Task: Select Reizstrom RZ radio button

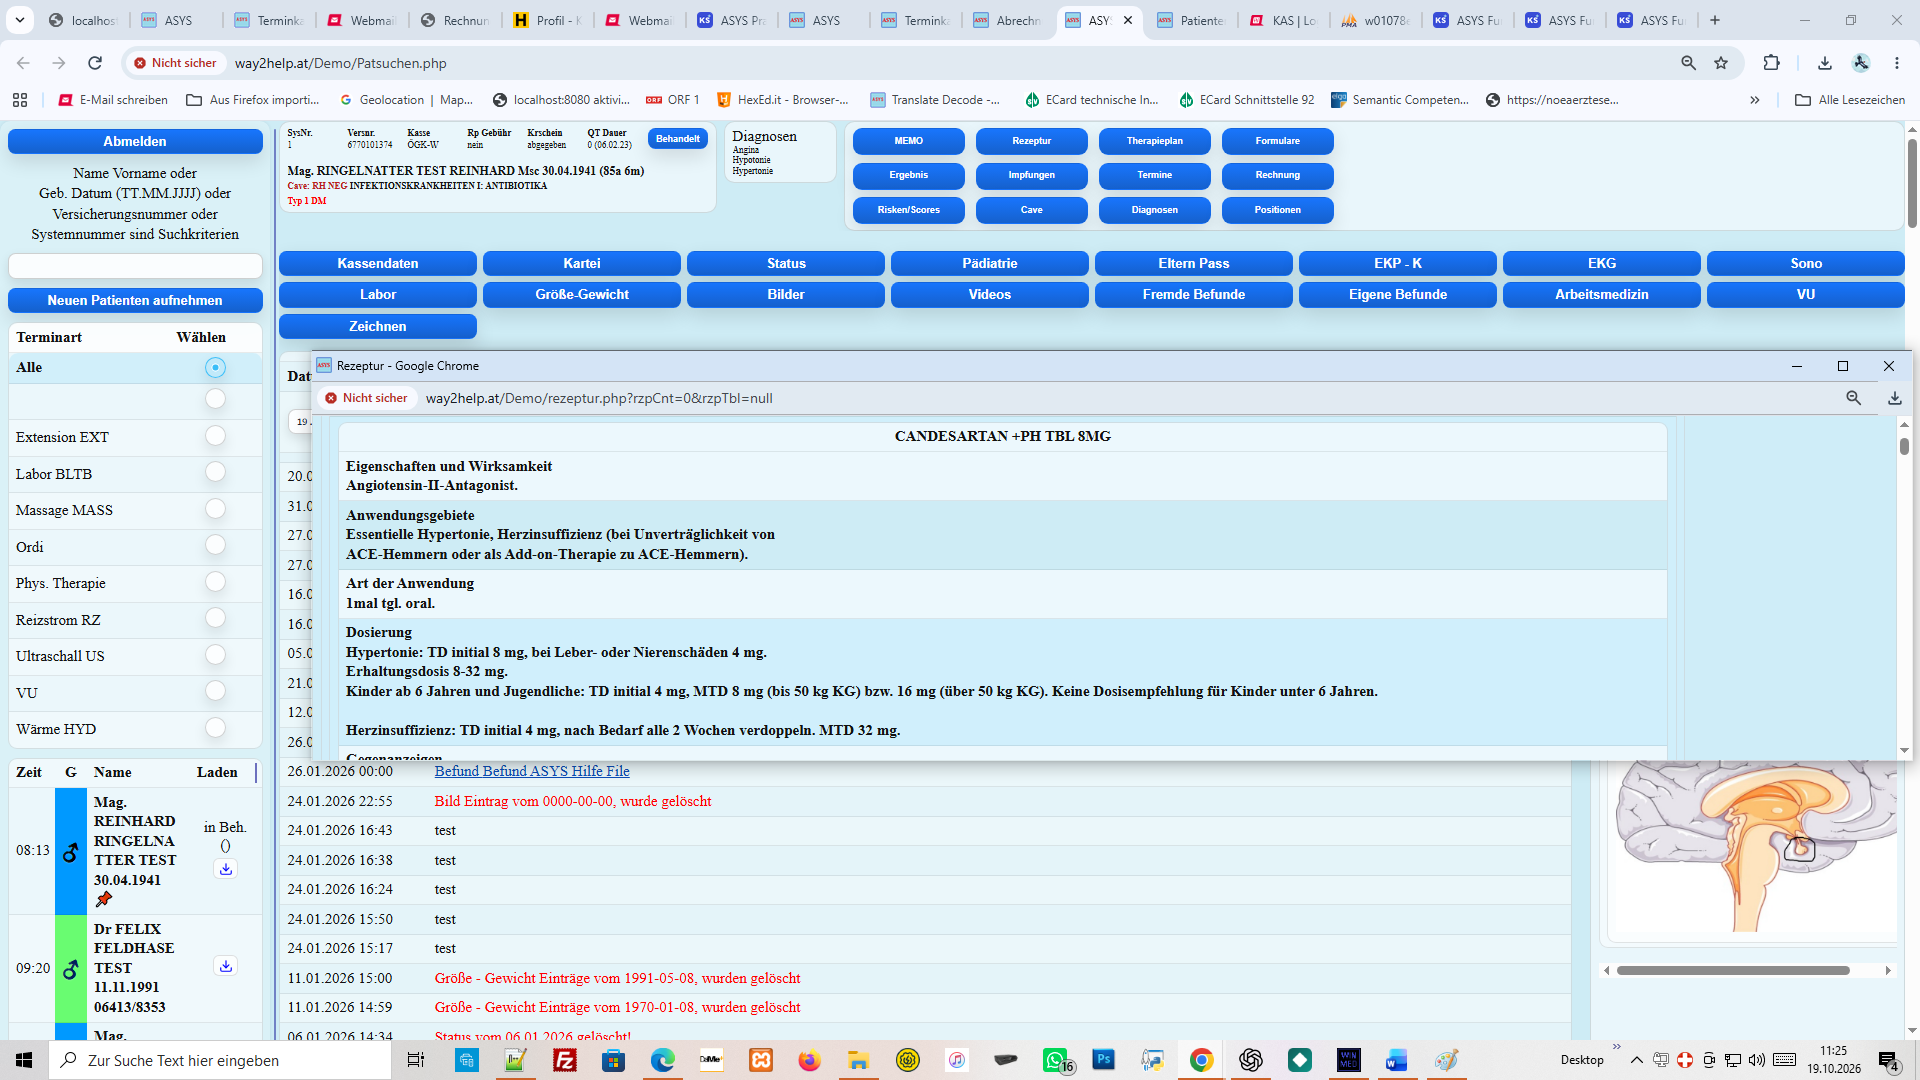Action: tap(215, 618)
